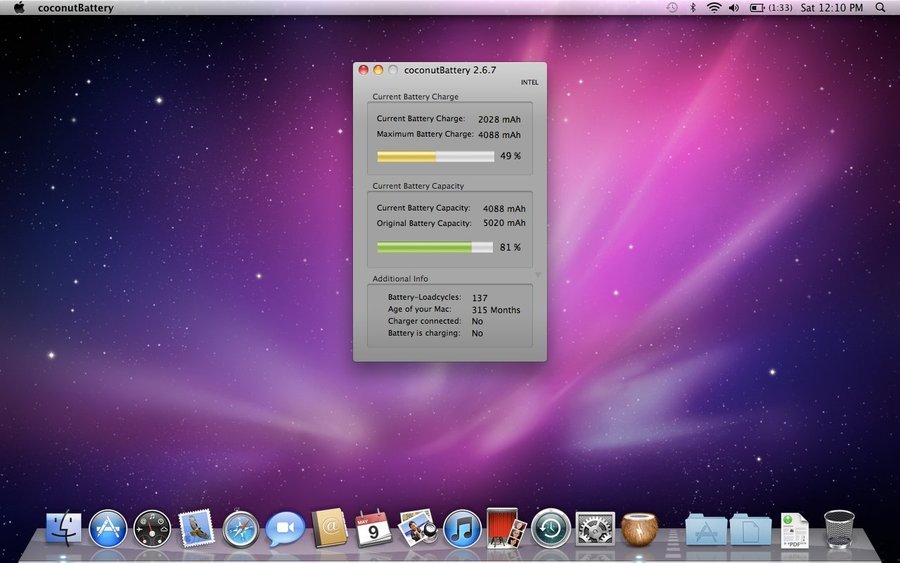Click the Current Battery Charge section heading
The image size is (900, 563).
pyautogui.click(x=416, y=96)
